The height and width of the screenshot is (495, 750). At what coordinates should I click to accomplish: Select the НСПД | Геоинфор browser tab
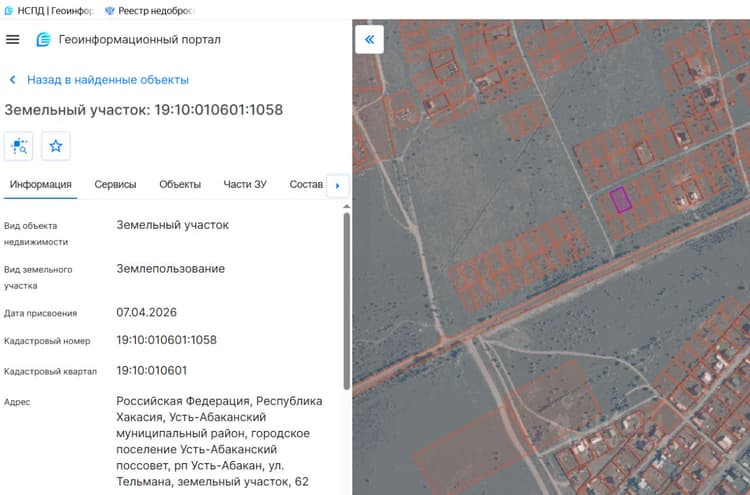49,11
